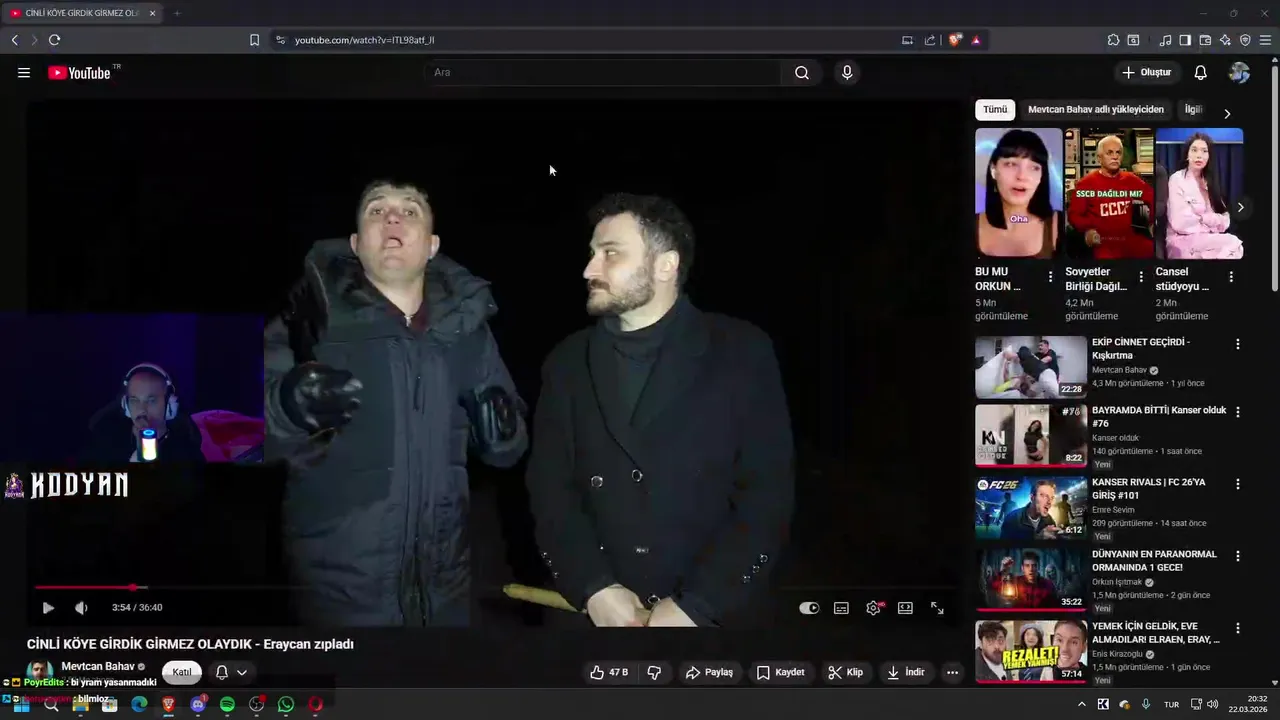This screenshot has width=1280, height=720.
Task: Focus the Ara search input field
Action: coord(603,73)
